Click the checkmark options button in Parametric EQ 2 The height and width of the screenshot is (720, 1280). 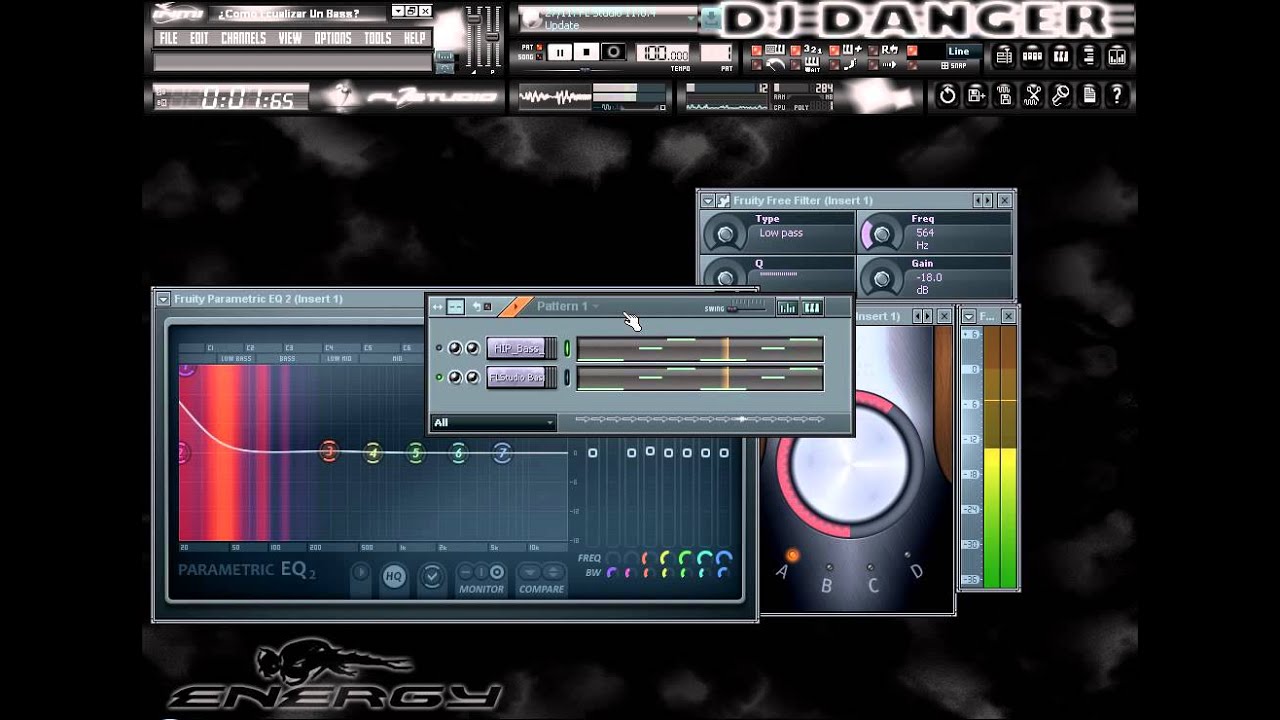tap(431, 576)
